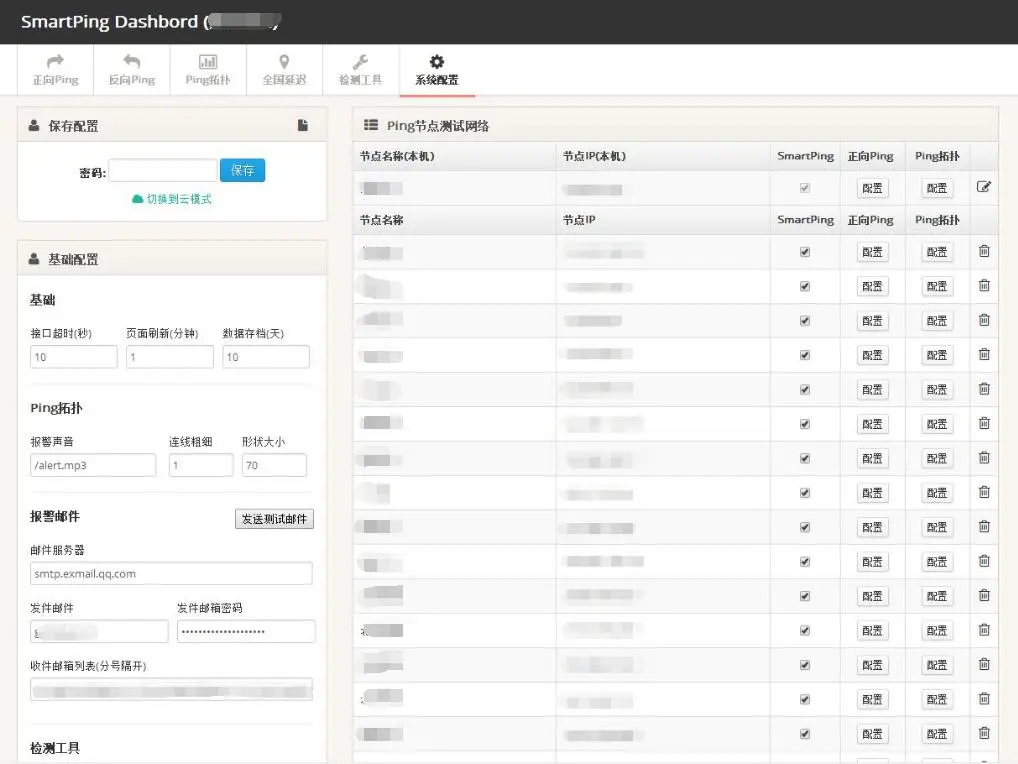
Task: Toggle SmartPing checkbox for seventh listed node
Action: pos(805,458)
